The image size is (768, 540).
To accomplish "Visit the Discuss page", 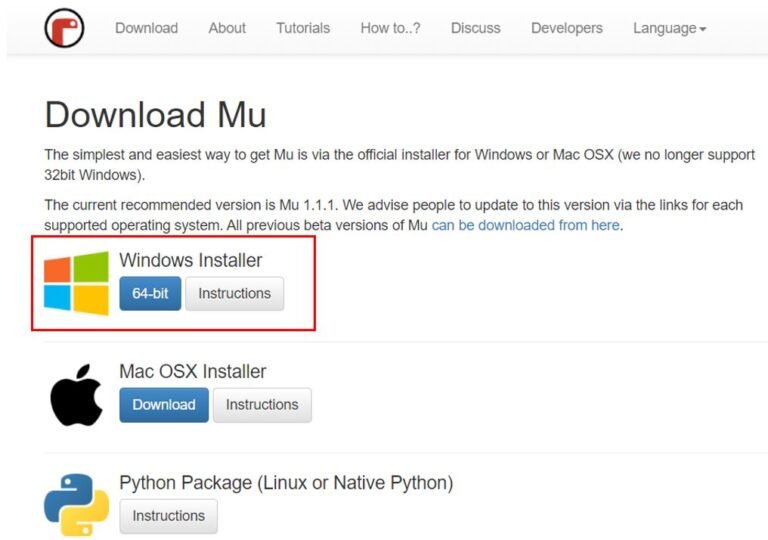I will [475, 28].
